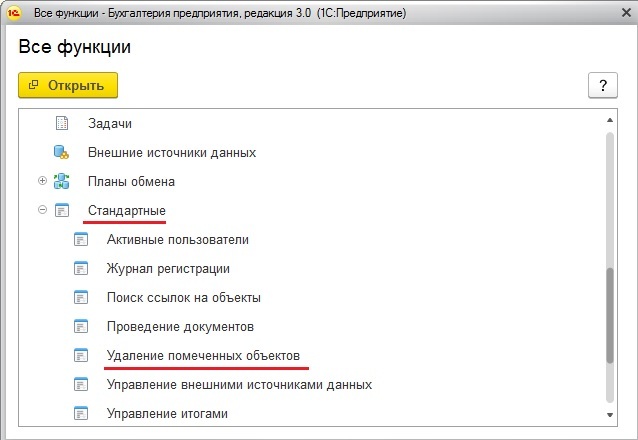Open help with the question mark button
Image resolution: width=638 pixels, height=440 pixels.
click(x=602, y=86)
